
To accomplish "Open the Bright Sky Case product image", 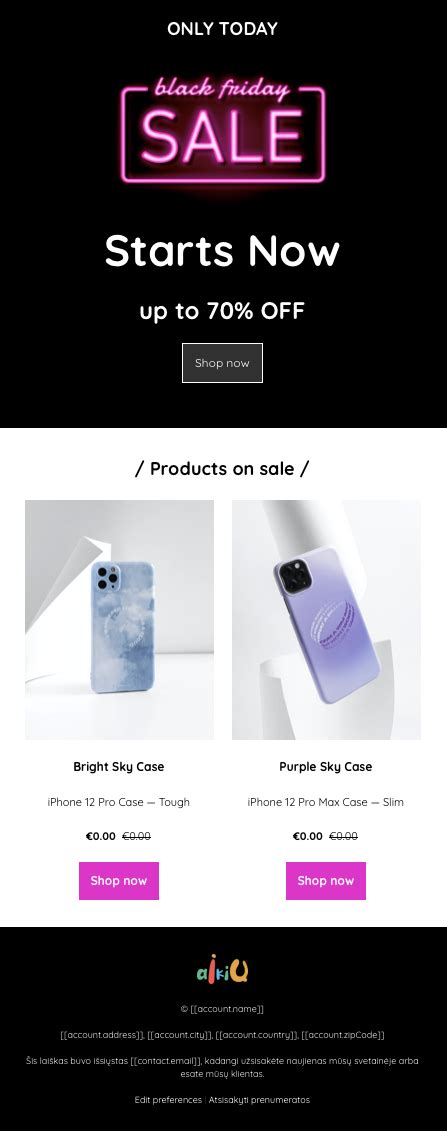I will pyautogui.click(x=120, y=620).
